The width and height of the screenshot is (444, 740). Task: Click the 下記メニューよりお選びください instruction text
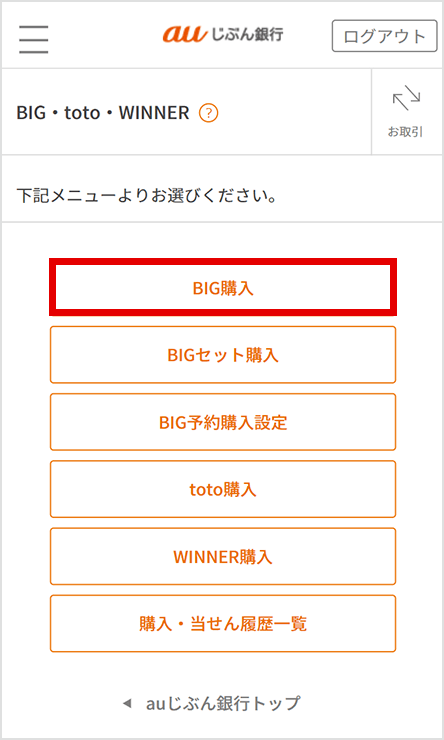click(146, 195)
